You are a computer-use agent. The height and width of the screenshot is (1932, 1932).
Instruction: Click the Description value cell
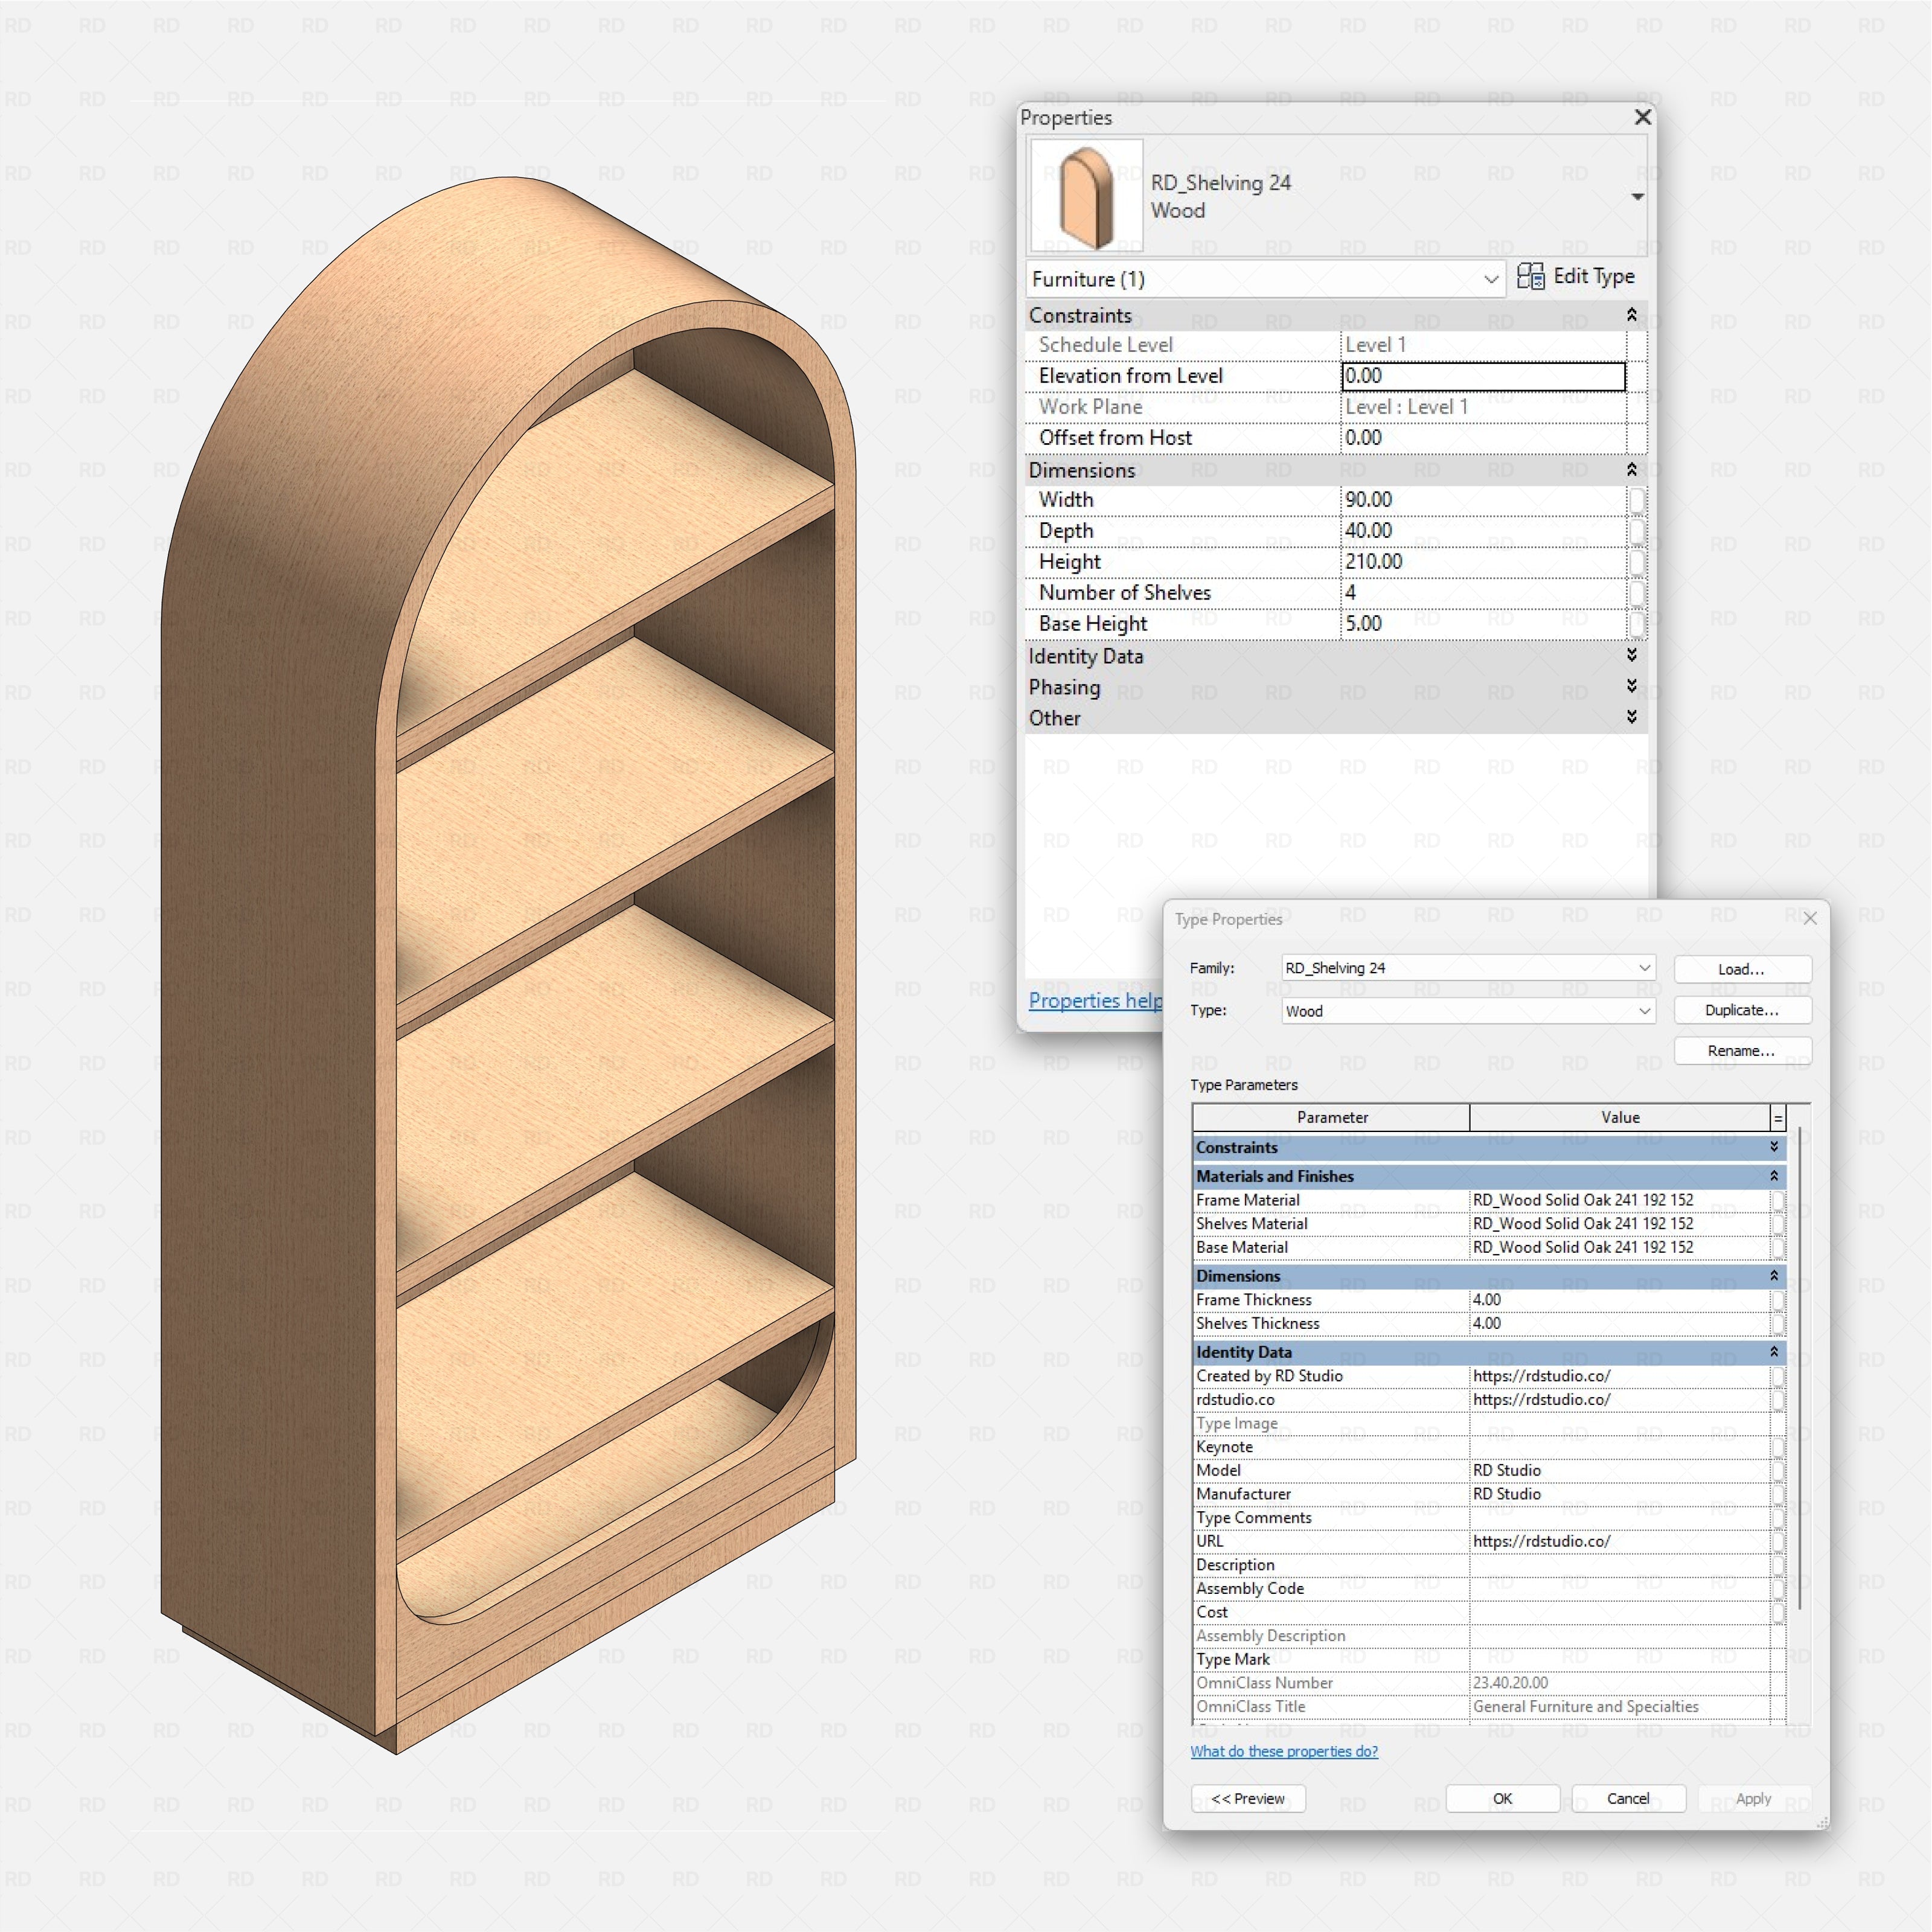pos(1619,1565)
